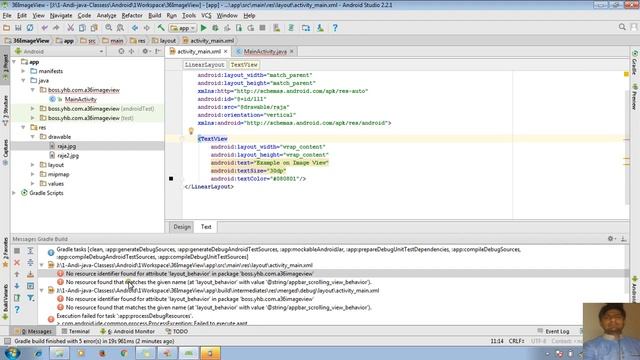Viewport: 640px width, 360px height.
Task: Toggle the autoscroll to source icon in Messages
Action: click(x=30, y=286)
